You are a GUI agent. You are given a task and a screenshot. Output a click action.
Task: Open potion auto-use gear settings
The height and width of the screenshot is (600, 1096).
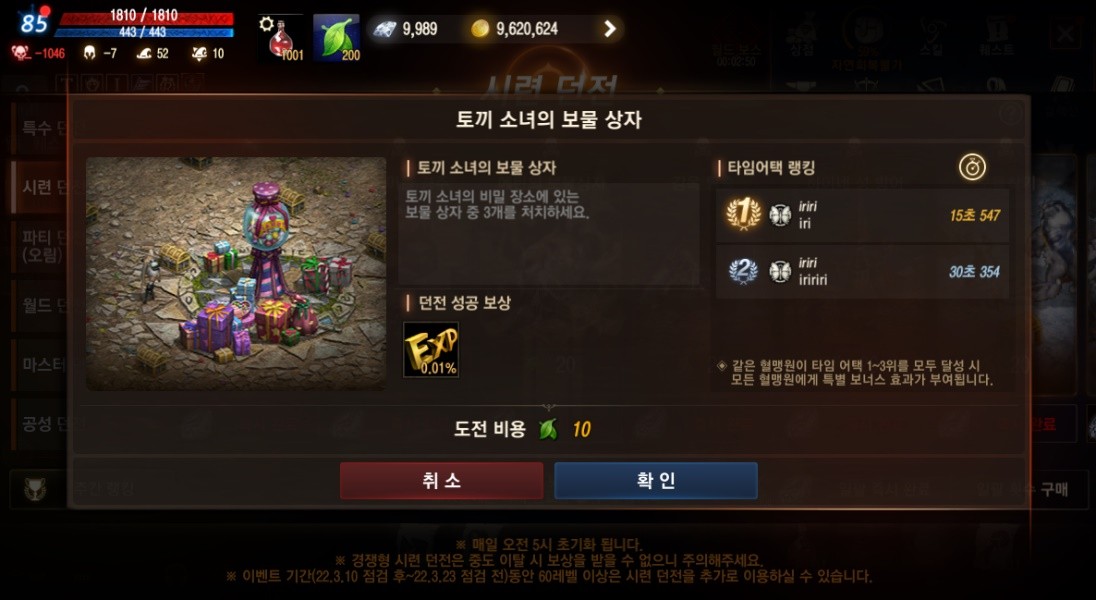point(266,24)
